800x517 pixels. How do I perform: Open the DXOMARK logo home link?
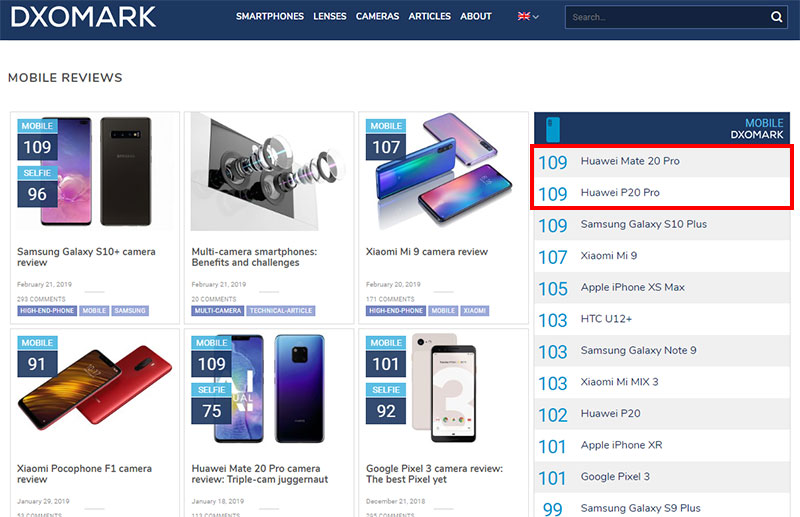[83, 17]
